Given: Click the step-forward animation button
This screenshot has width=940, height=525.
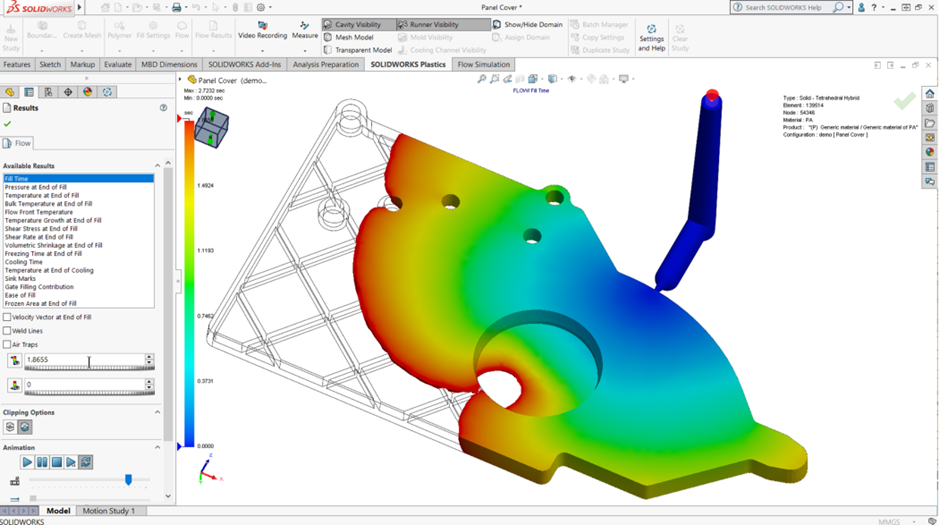Looking at the screenshot, I should pos(71,462).
